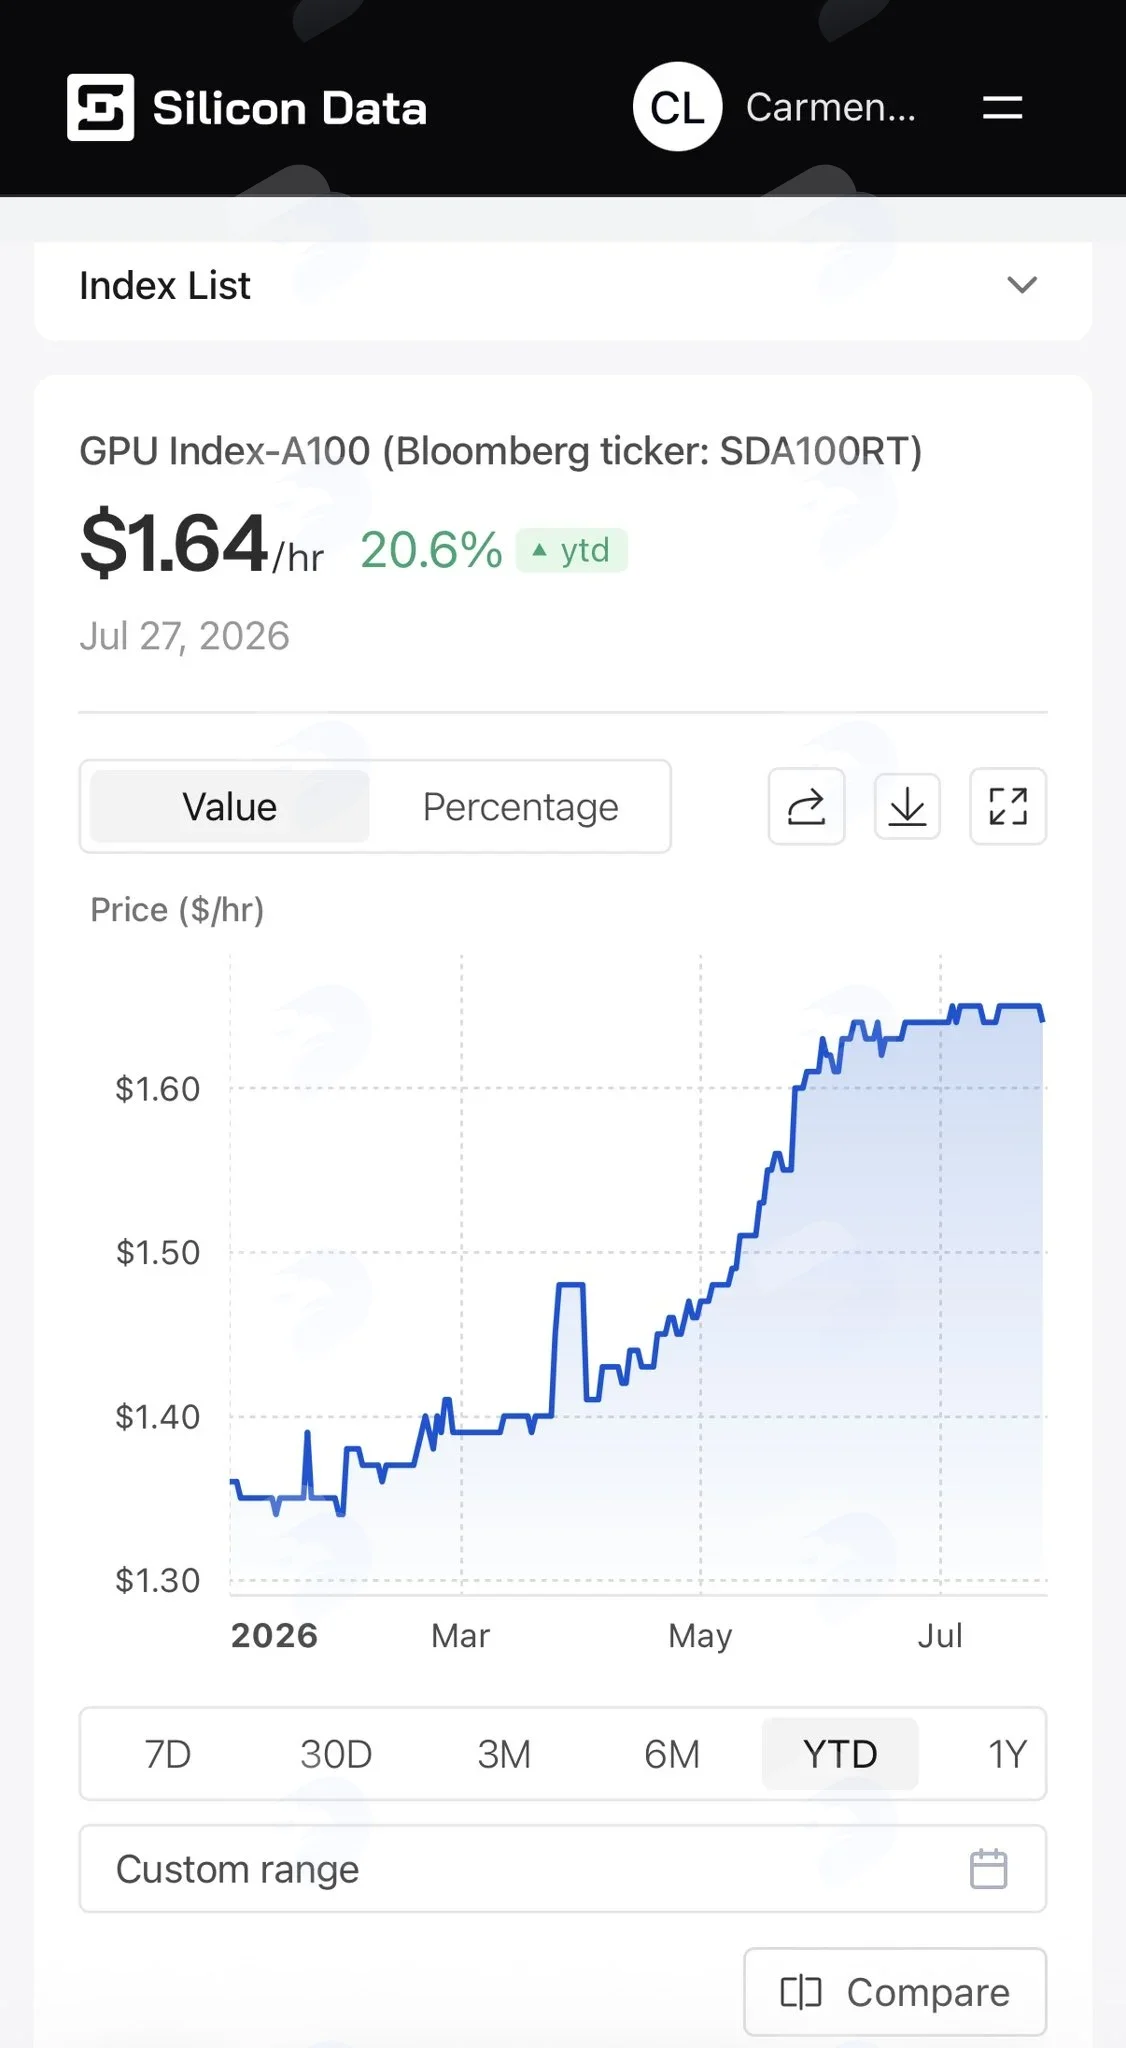Select the 7D time range
Screen dimensions: 1126x2048
167,1754
